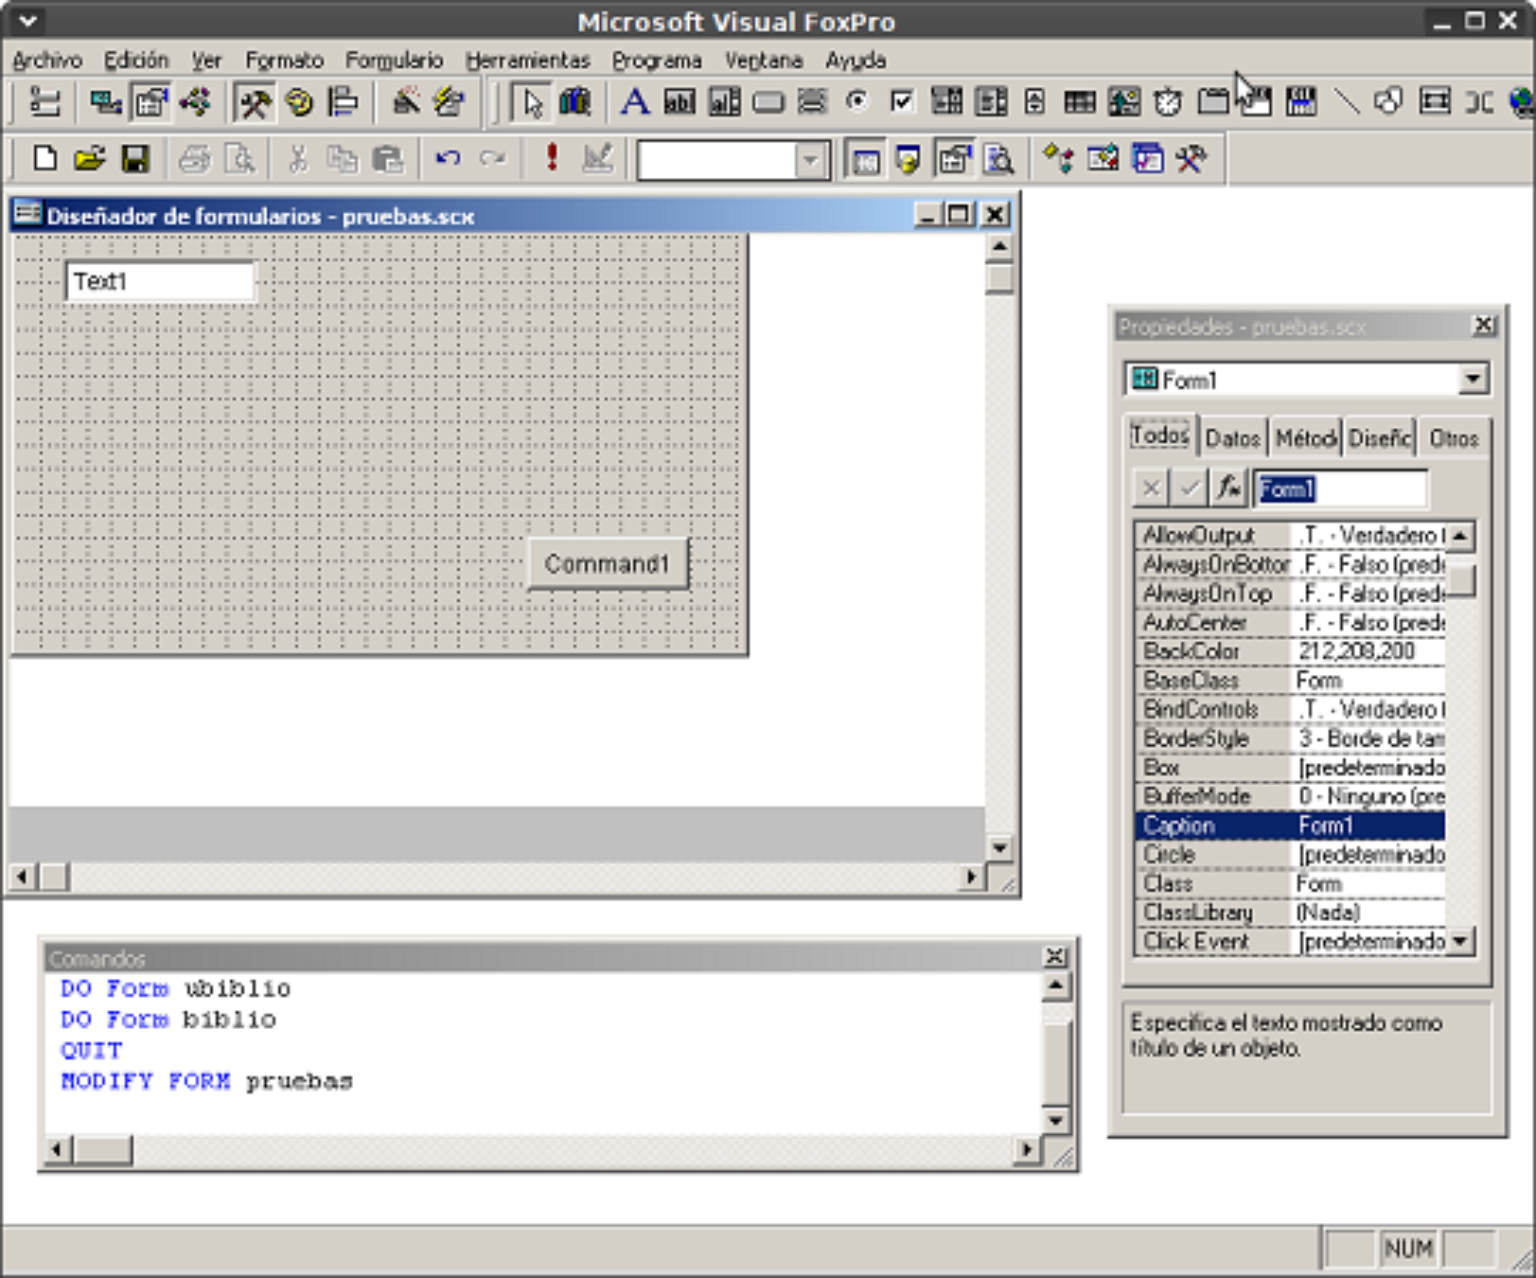Switch to the Datos tab in Properties

[1231, 438]
